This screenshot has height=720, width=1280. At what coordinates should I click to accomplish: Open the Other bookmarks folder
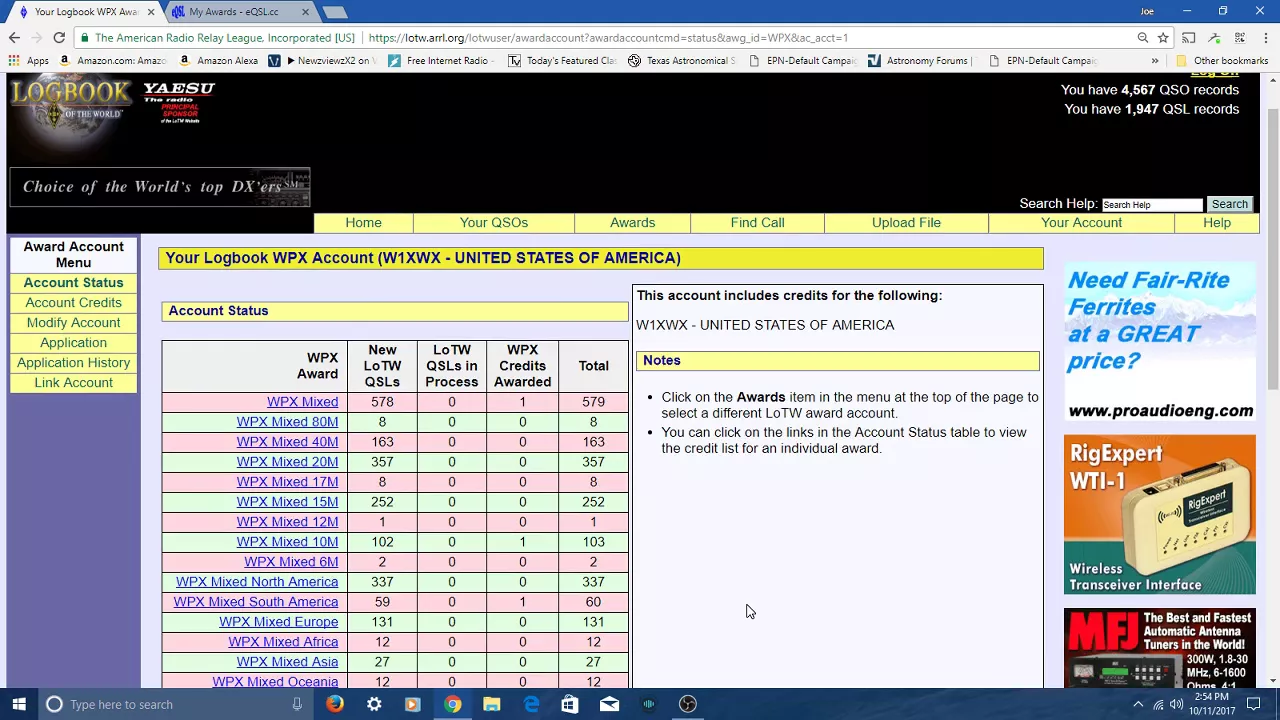point(1222,61)
